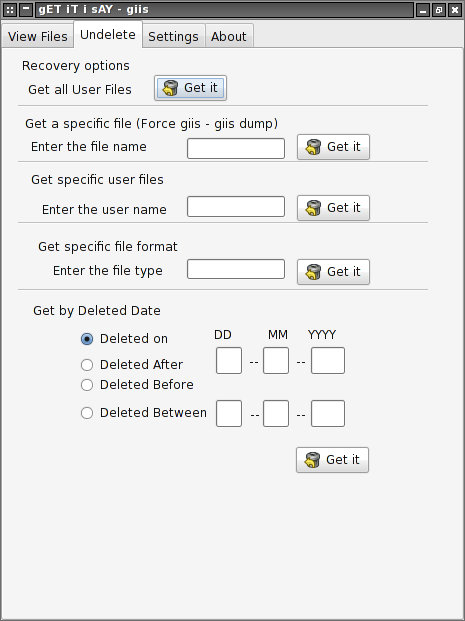This screenshot has width=465, height=621.
Task: Focus the Enter the user name field
Action: [x=236, y=207]
